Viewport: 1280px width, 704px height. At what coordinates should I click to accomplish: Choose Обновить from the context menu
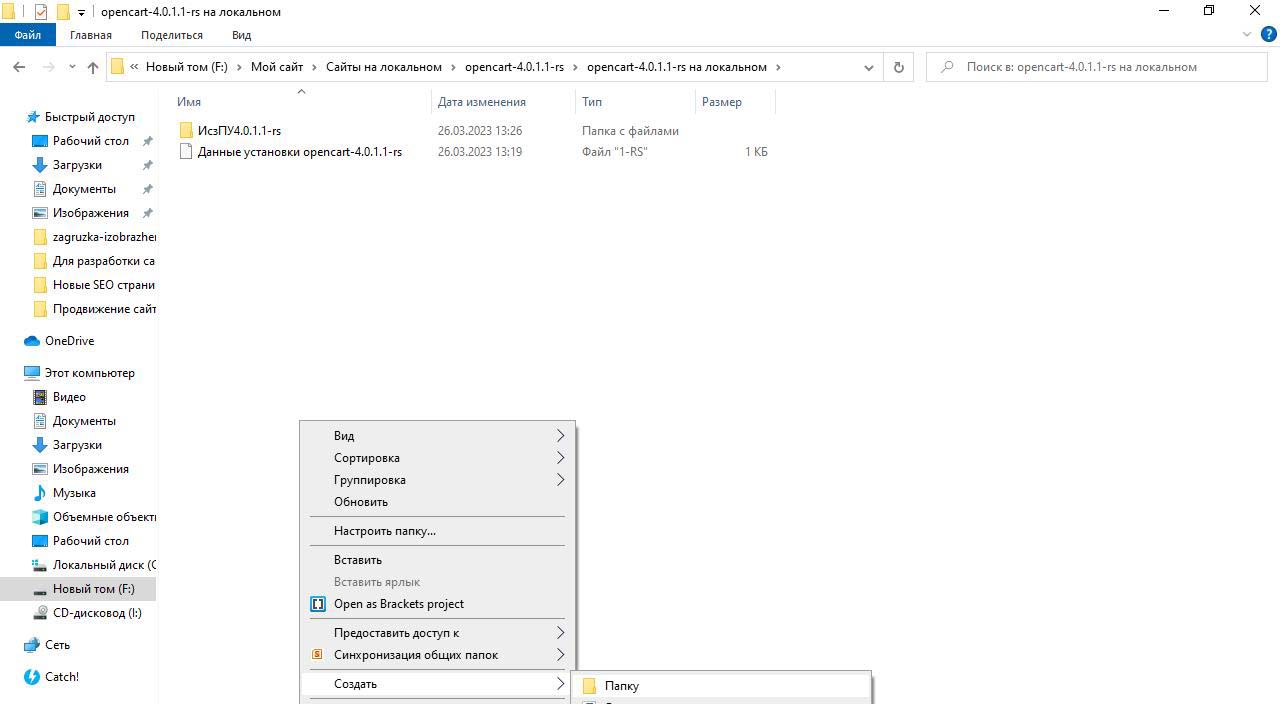click(x=361, y=502)
